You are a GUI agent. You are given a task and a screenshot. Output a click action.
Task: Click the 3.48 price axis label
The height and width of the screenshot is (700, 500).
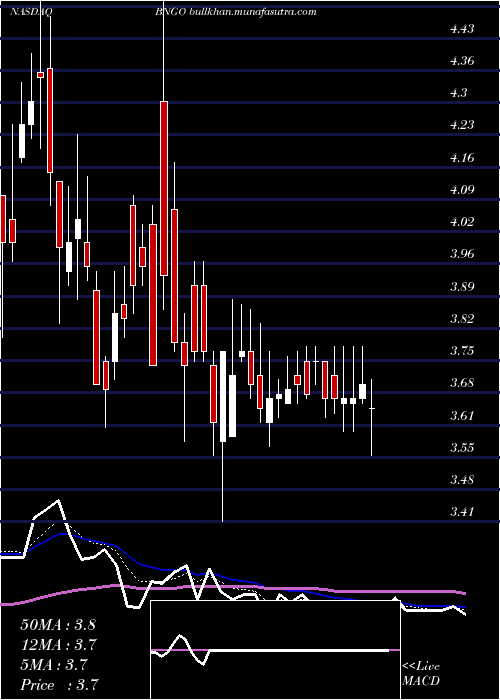tap(462, 480)
